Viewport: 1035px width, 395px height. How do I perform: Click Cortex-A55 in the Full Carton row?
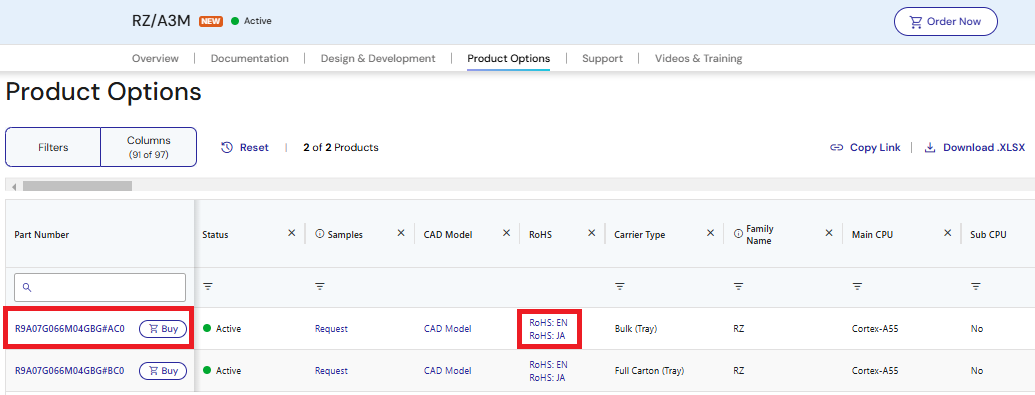click(x=874, y=371)
